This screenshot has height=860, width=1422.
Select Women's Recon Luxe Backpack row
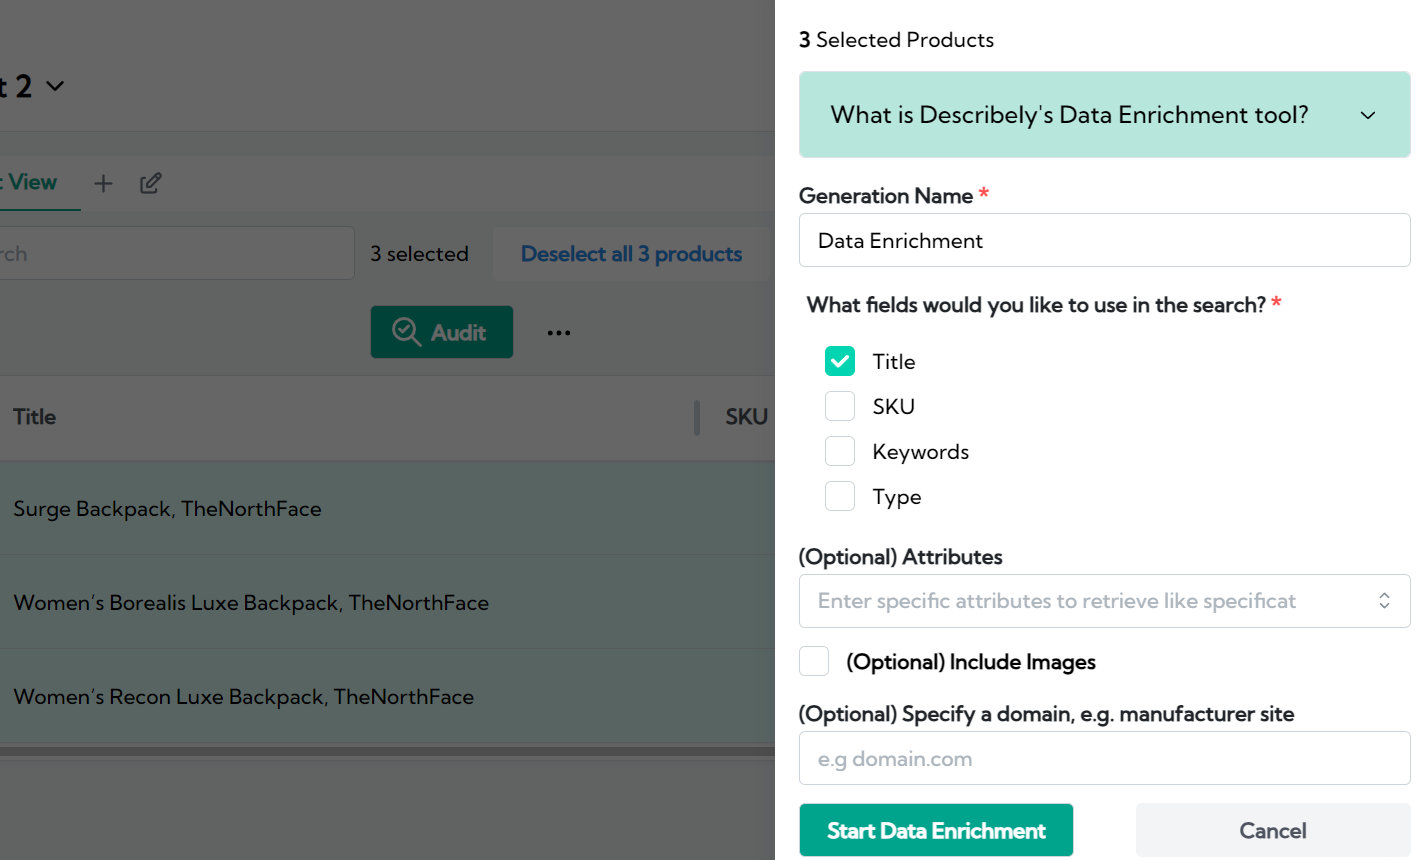(387, 696)
